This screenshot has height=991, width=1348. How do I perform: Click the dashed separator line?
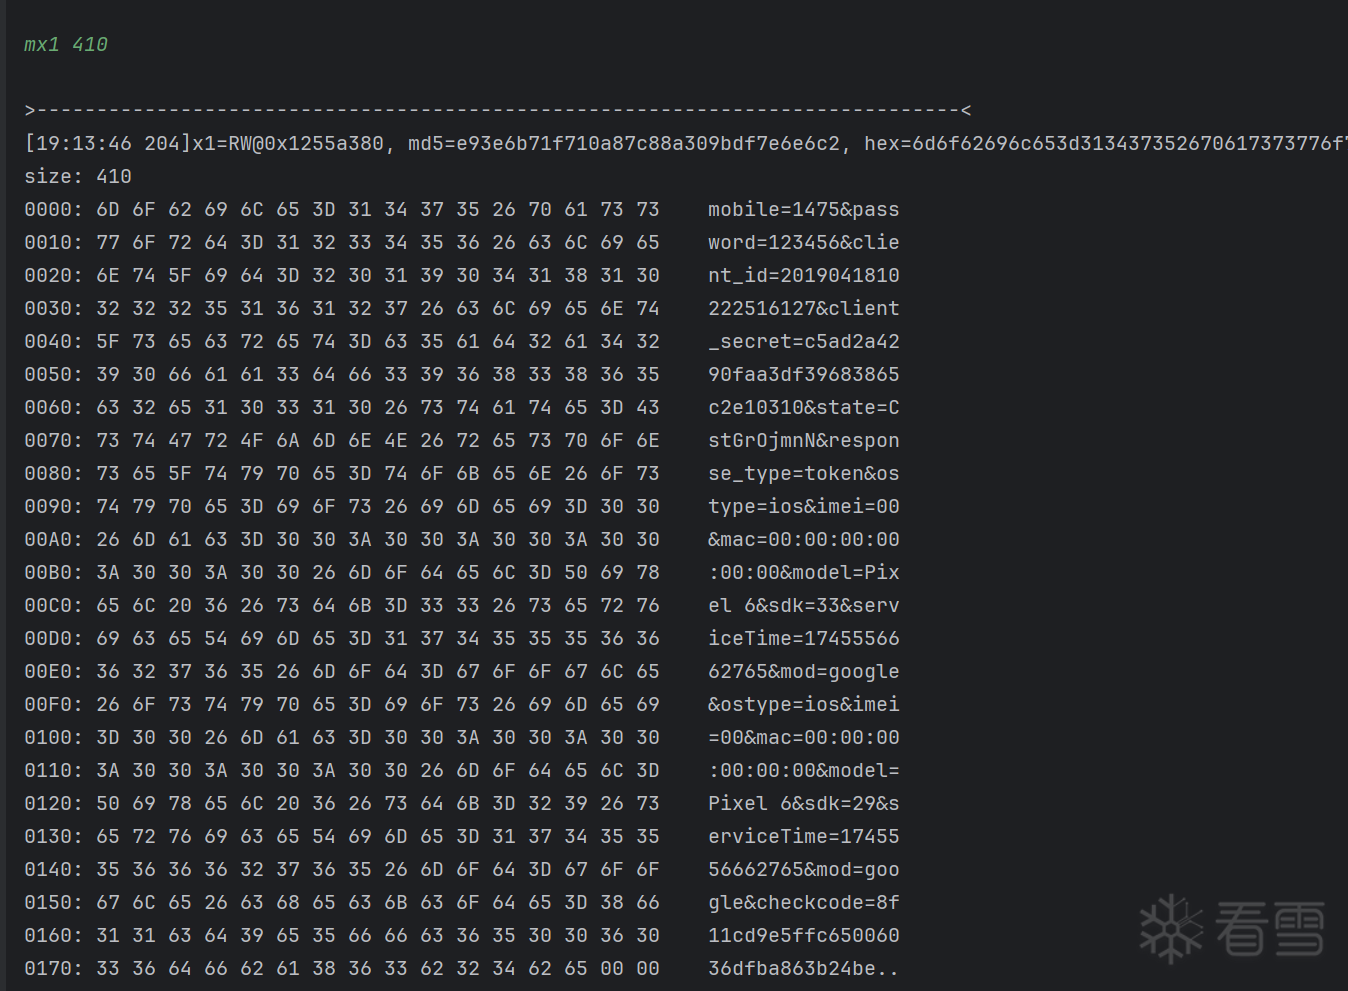coord(498,110)
